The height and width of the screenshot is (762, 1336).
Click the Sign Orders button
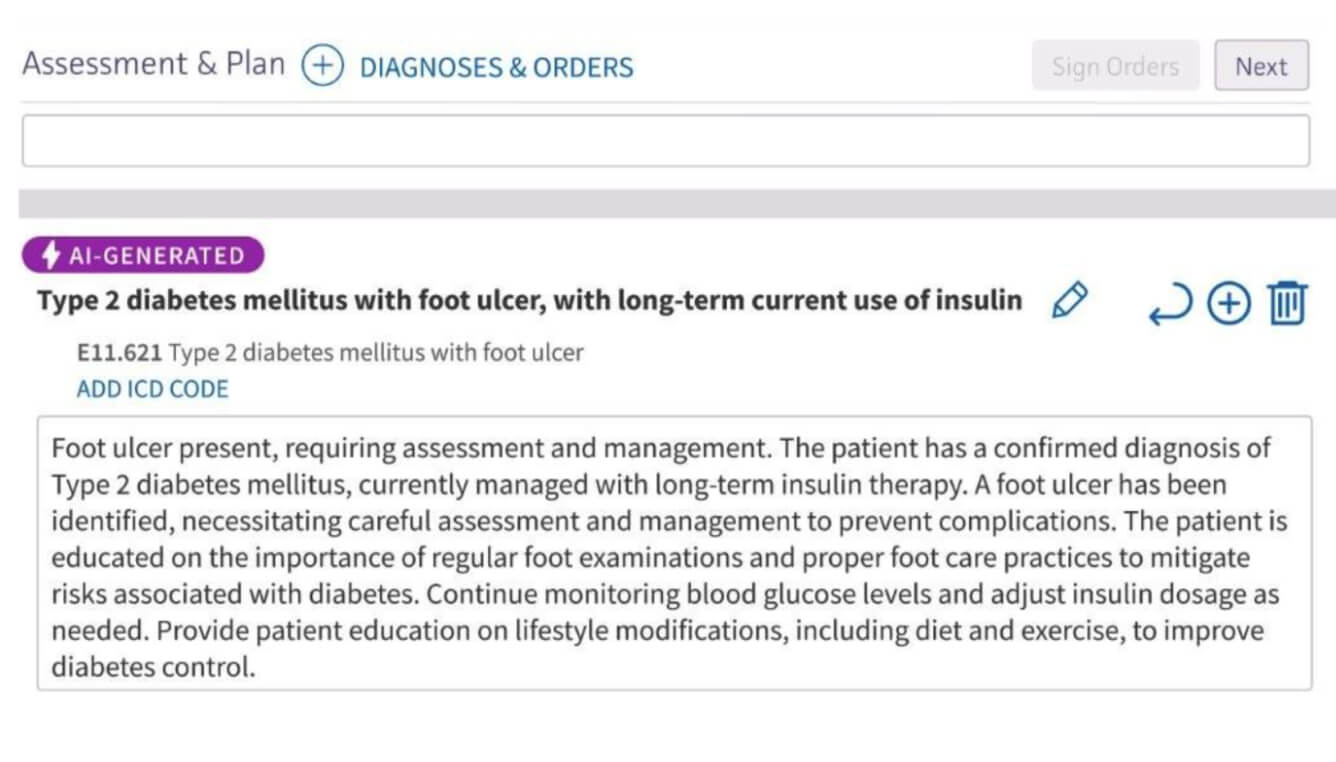tap(1115, 66)
